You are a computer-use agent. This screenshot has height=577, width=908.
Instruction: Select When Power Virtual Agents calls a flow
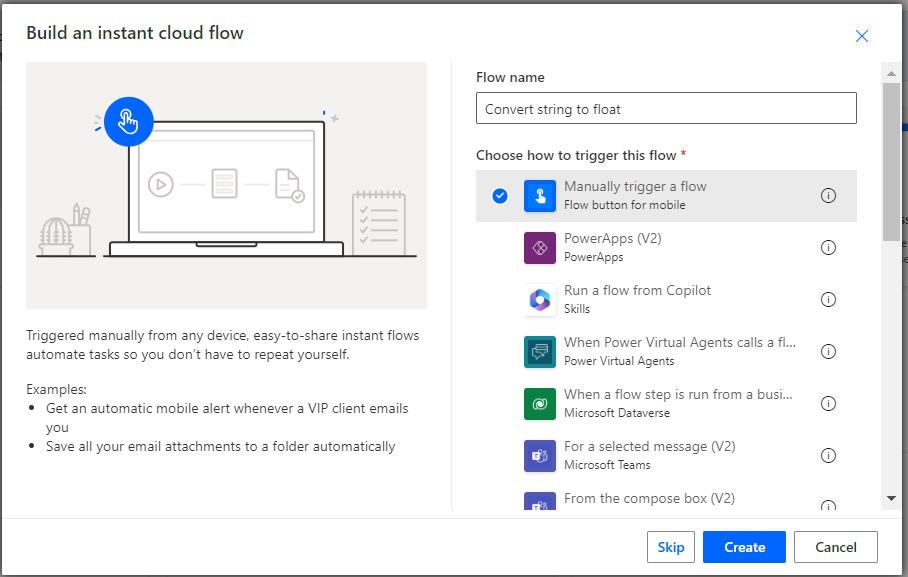pos(680,343)
